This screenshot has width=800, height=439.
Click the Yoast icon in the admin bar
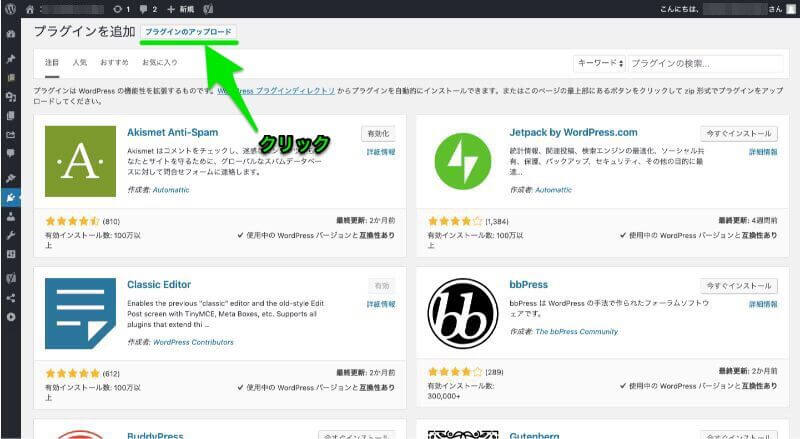coord(208,9)
